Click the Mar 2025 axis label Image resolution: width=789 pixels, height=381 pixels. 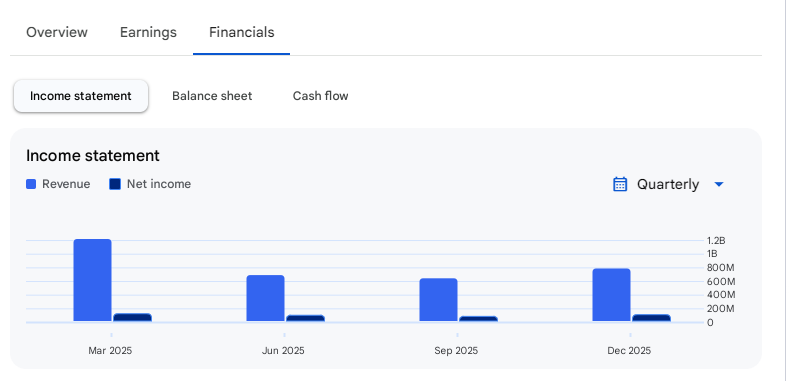pos(110,351)
